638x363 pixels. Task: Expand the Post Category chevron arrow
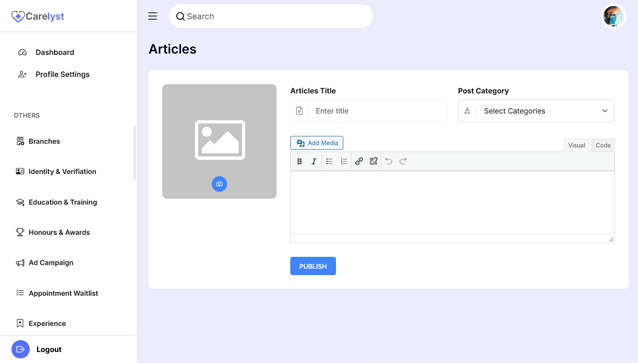tap(605, 111)
